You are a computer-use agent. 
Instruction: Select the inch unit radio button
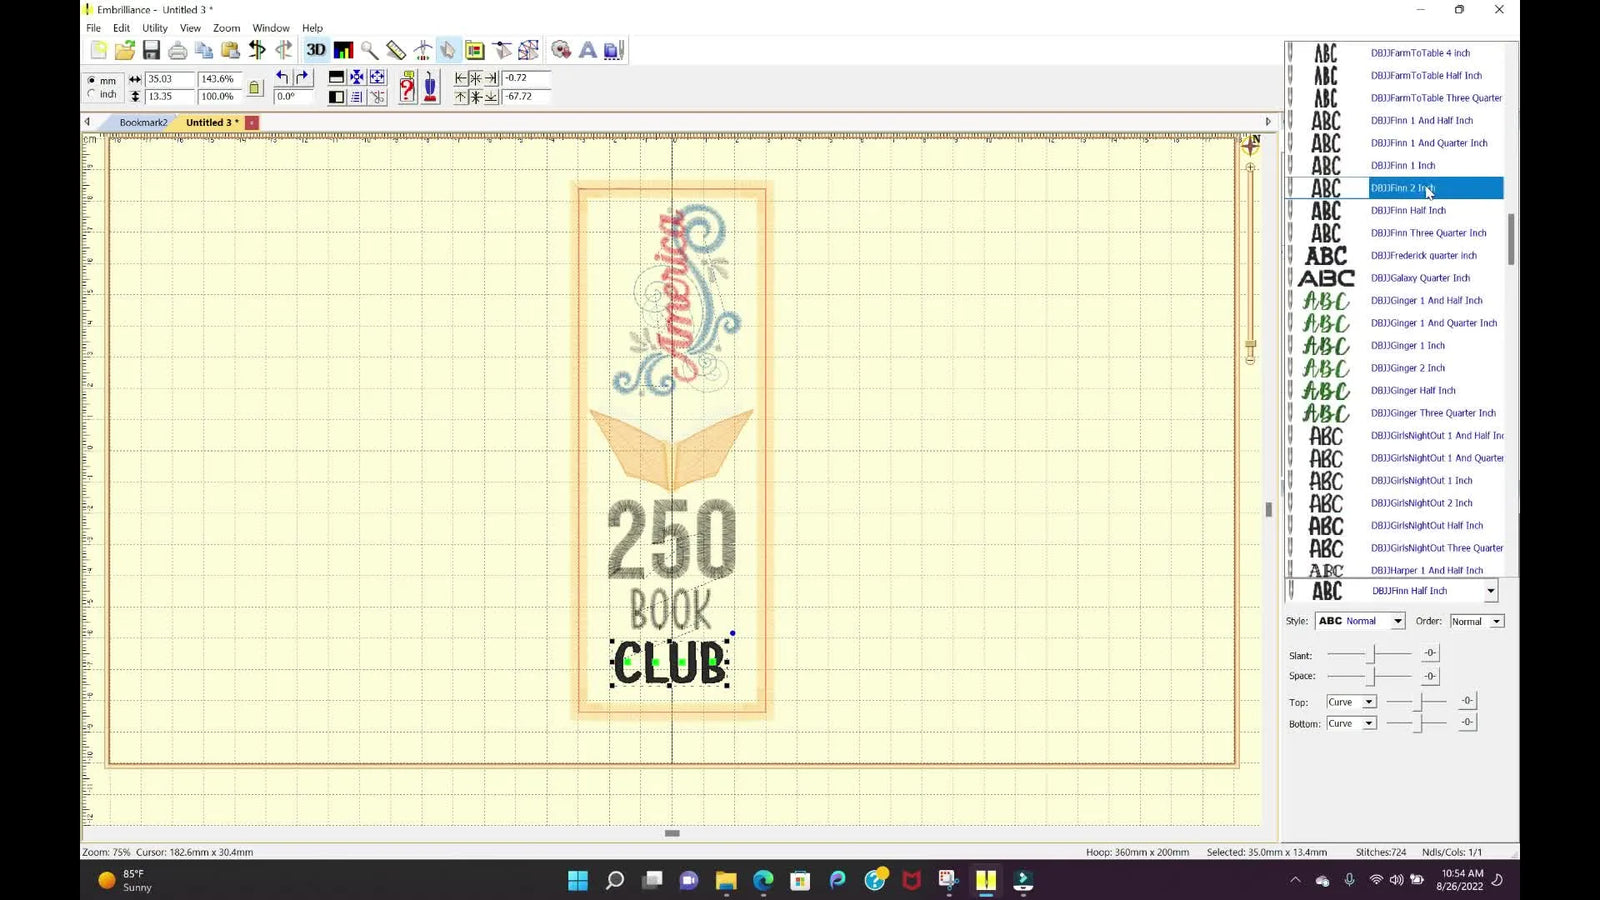click(93, 94)
